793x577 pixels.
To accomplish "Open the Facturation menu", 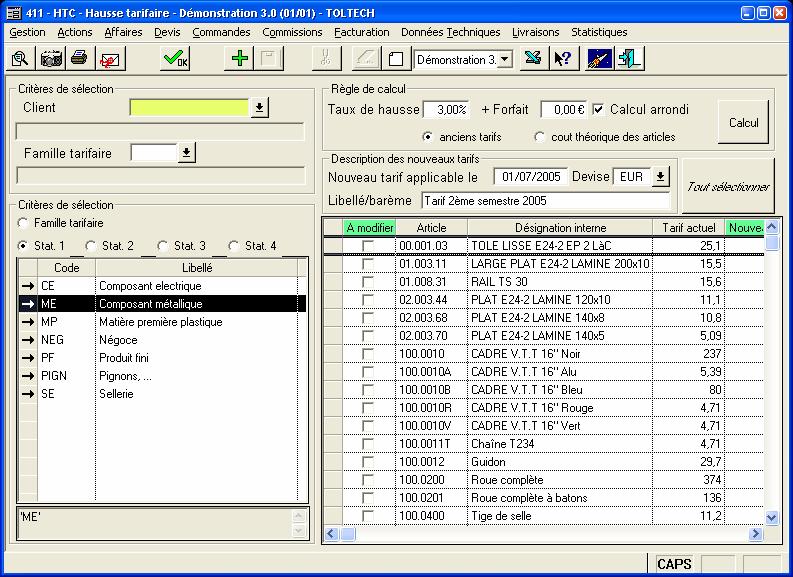I will [x=362, y=32].
